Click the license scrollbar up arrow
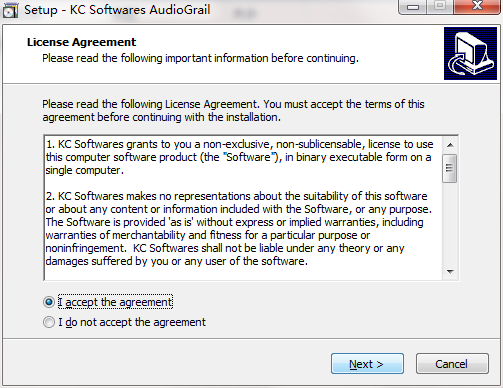Screen dimensions: 503x388 450,145
